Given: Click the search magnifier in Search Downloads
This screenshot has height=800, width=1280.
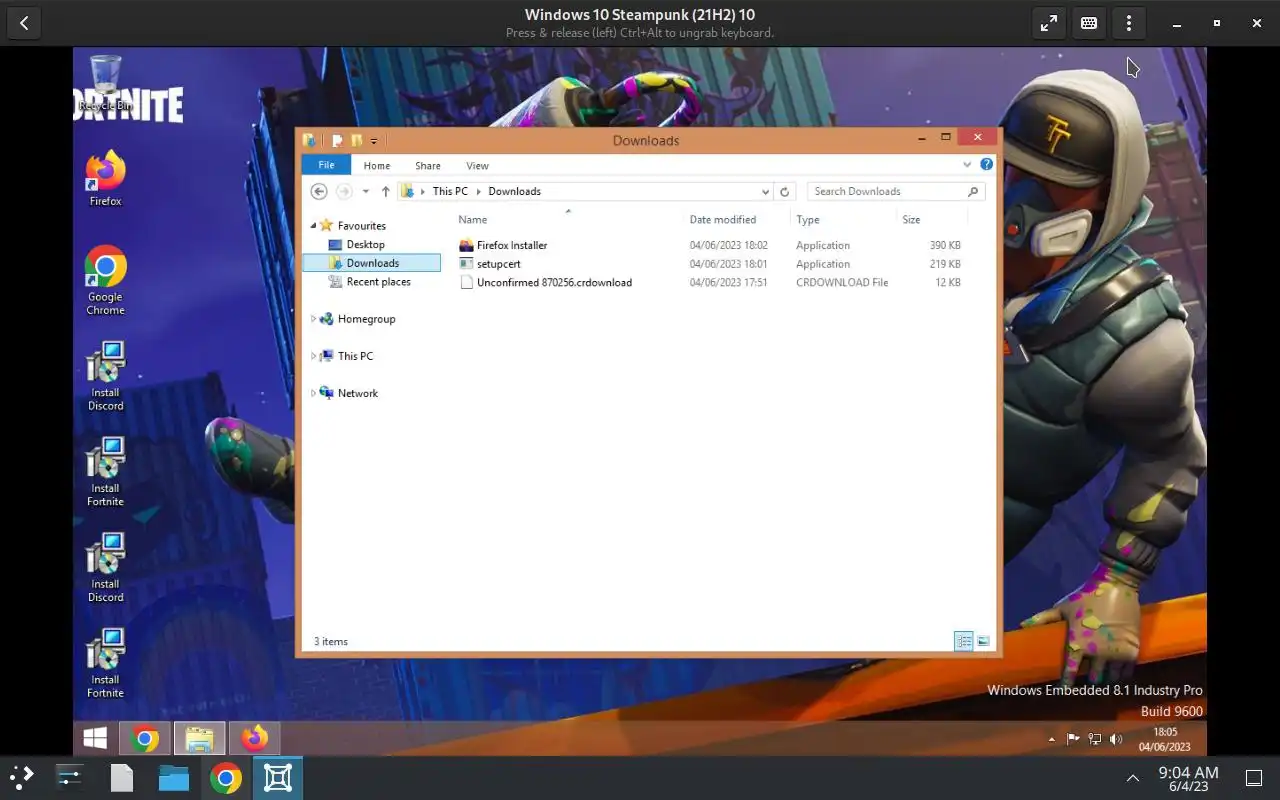Looking at the screenshot, I should [x=973, y=191].
